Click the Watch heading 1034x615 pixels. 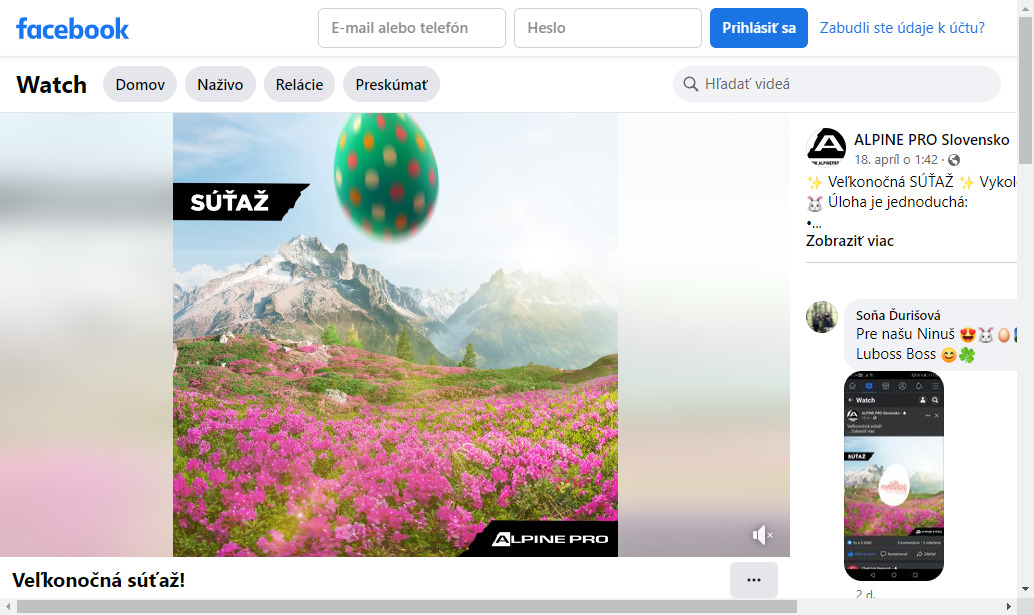(51, 84)
